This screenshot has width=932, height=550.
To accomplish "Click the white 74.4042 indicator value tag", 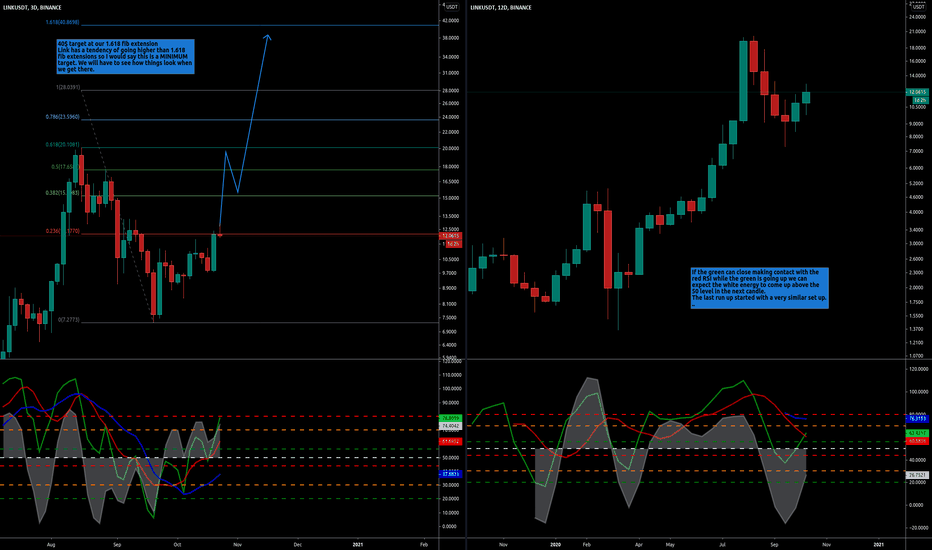I will [451, 426].
